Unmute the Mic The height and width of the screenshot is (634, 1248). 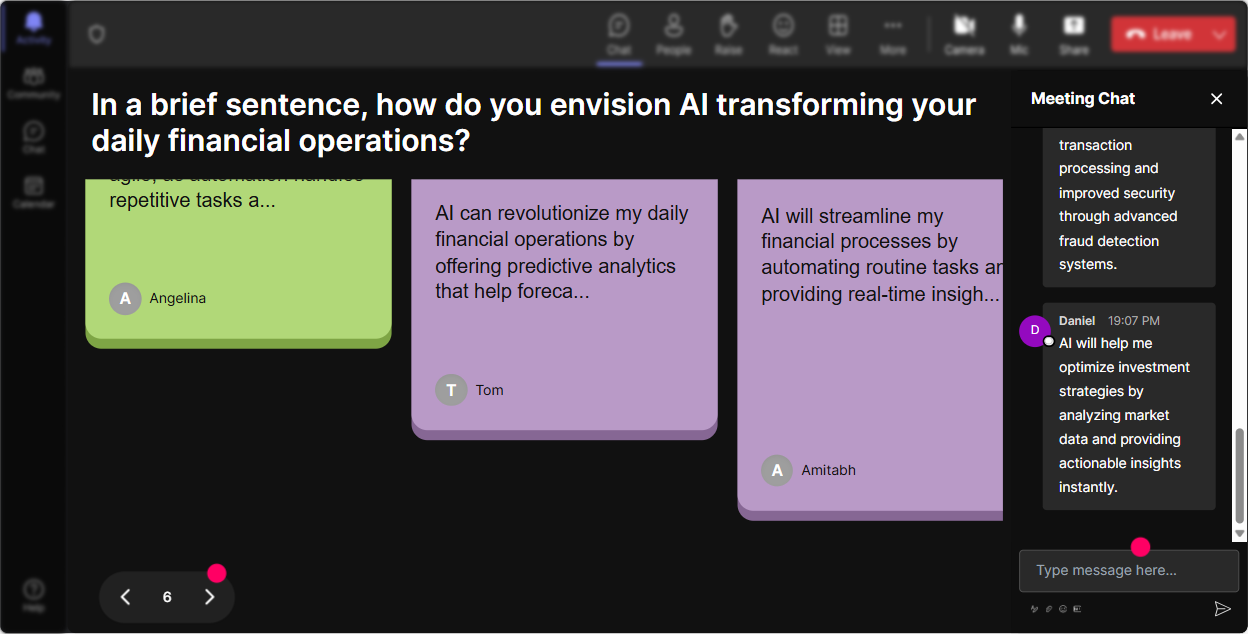(x=1019, y=34)
